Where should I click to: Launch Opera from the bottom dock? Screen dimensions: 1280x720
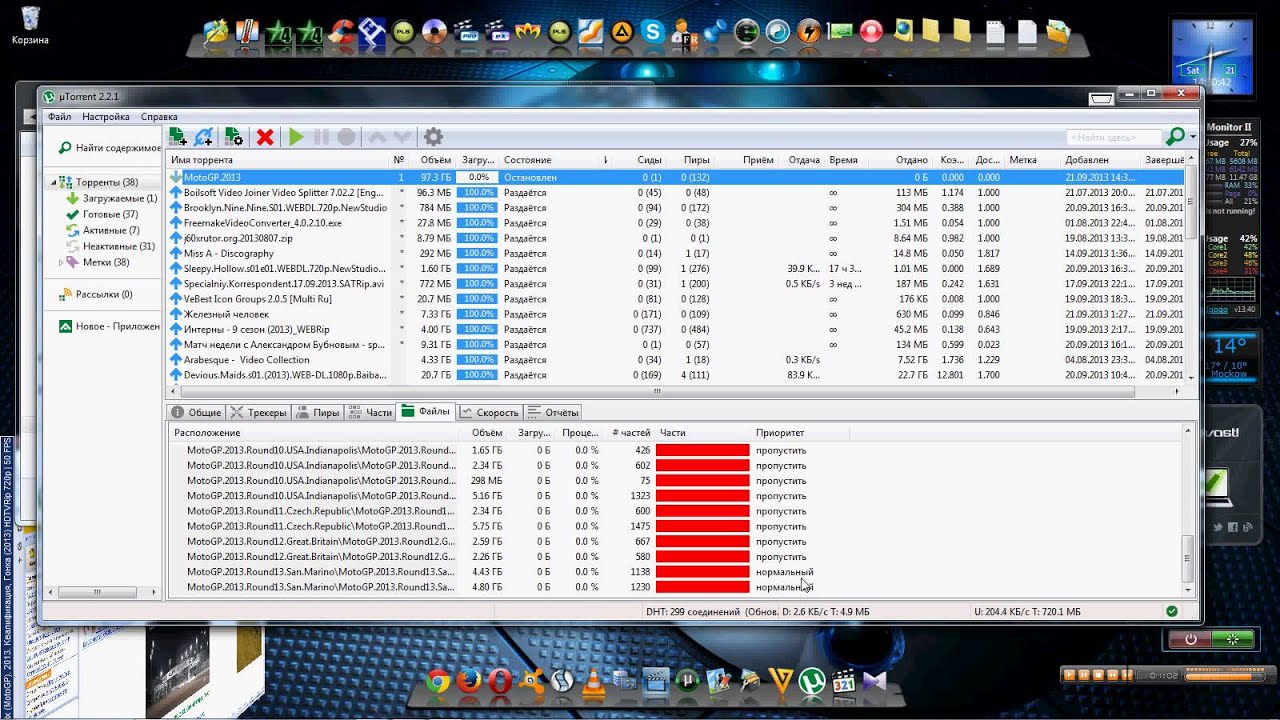point(500,681)
